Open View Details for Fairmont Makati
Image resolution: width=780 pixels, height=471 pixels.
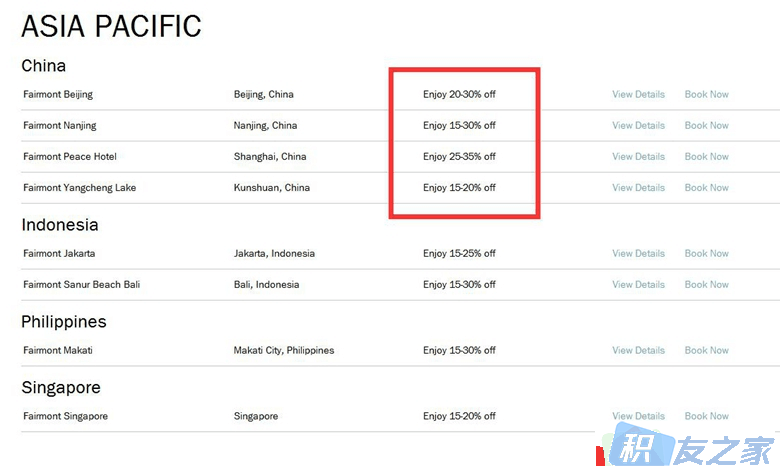(638, 350)
